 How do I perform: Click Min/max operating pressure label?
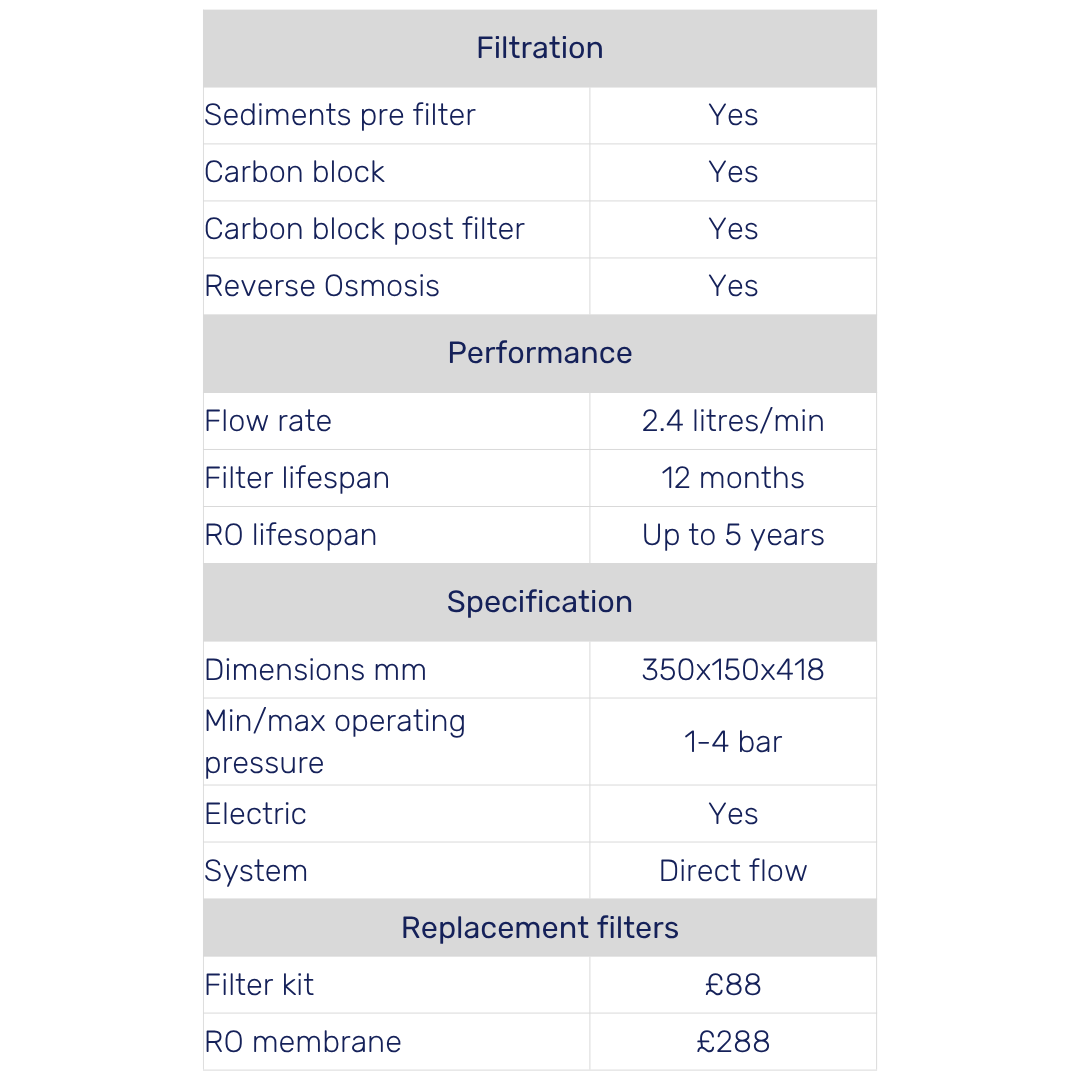335,742
